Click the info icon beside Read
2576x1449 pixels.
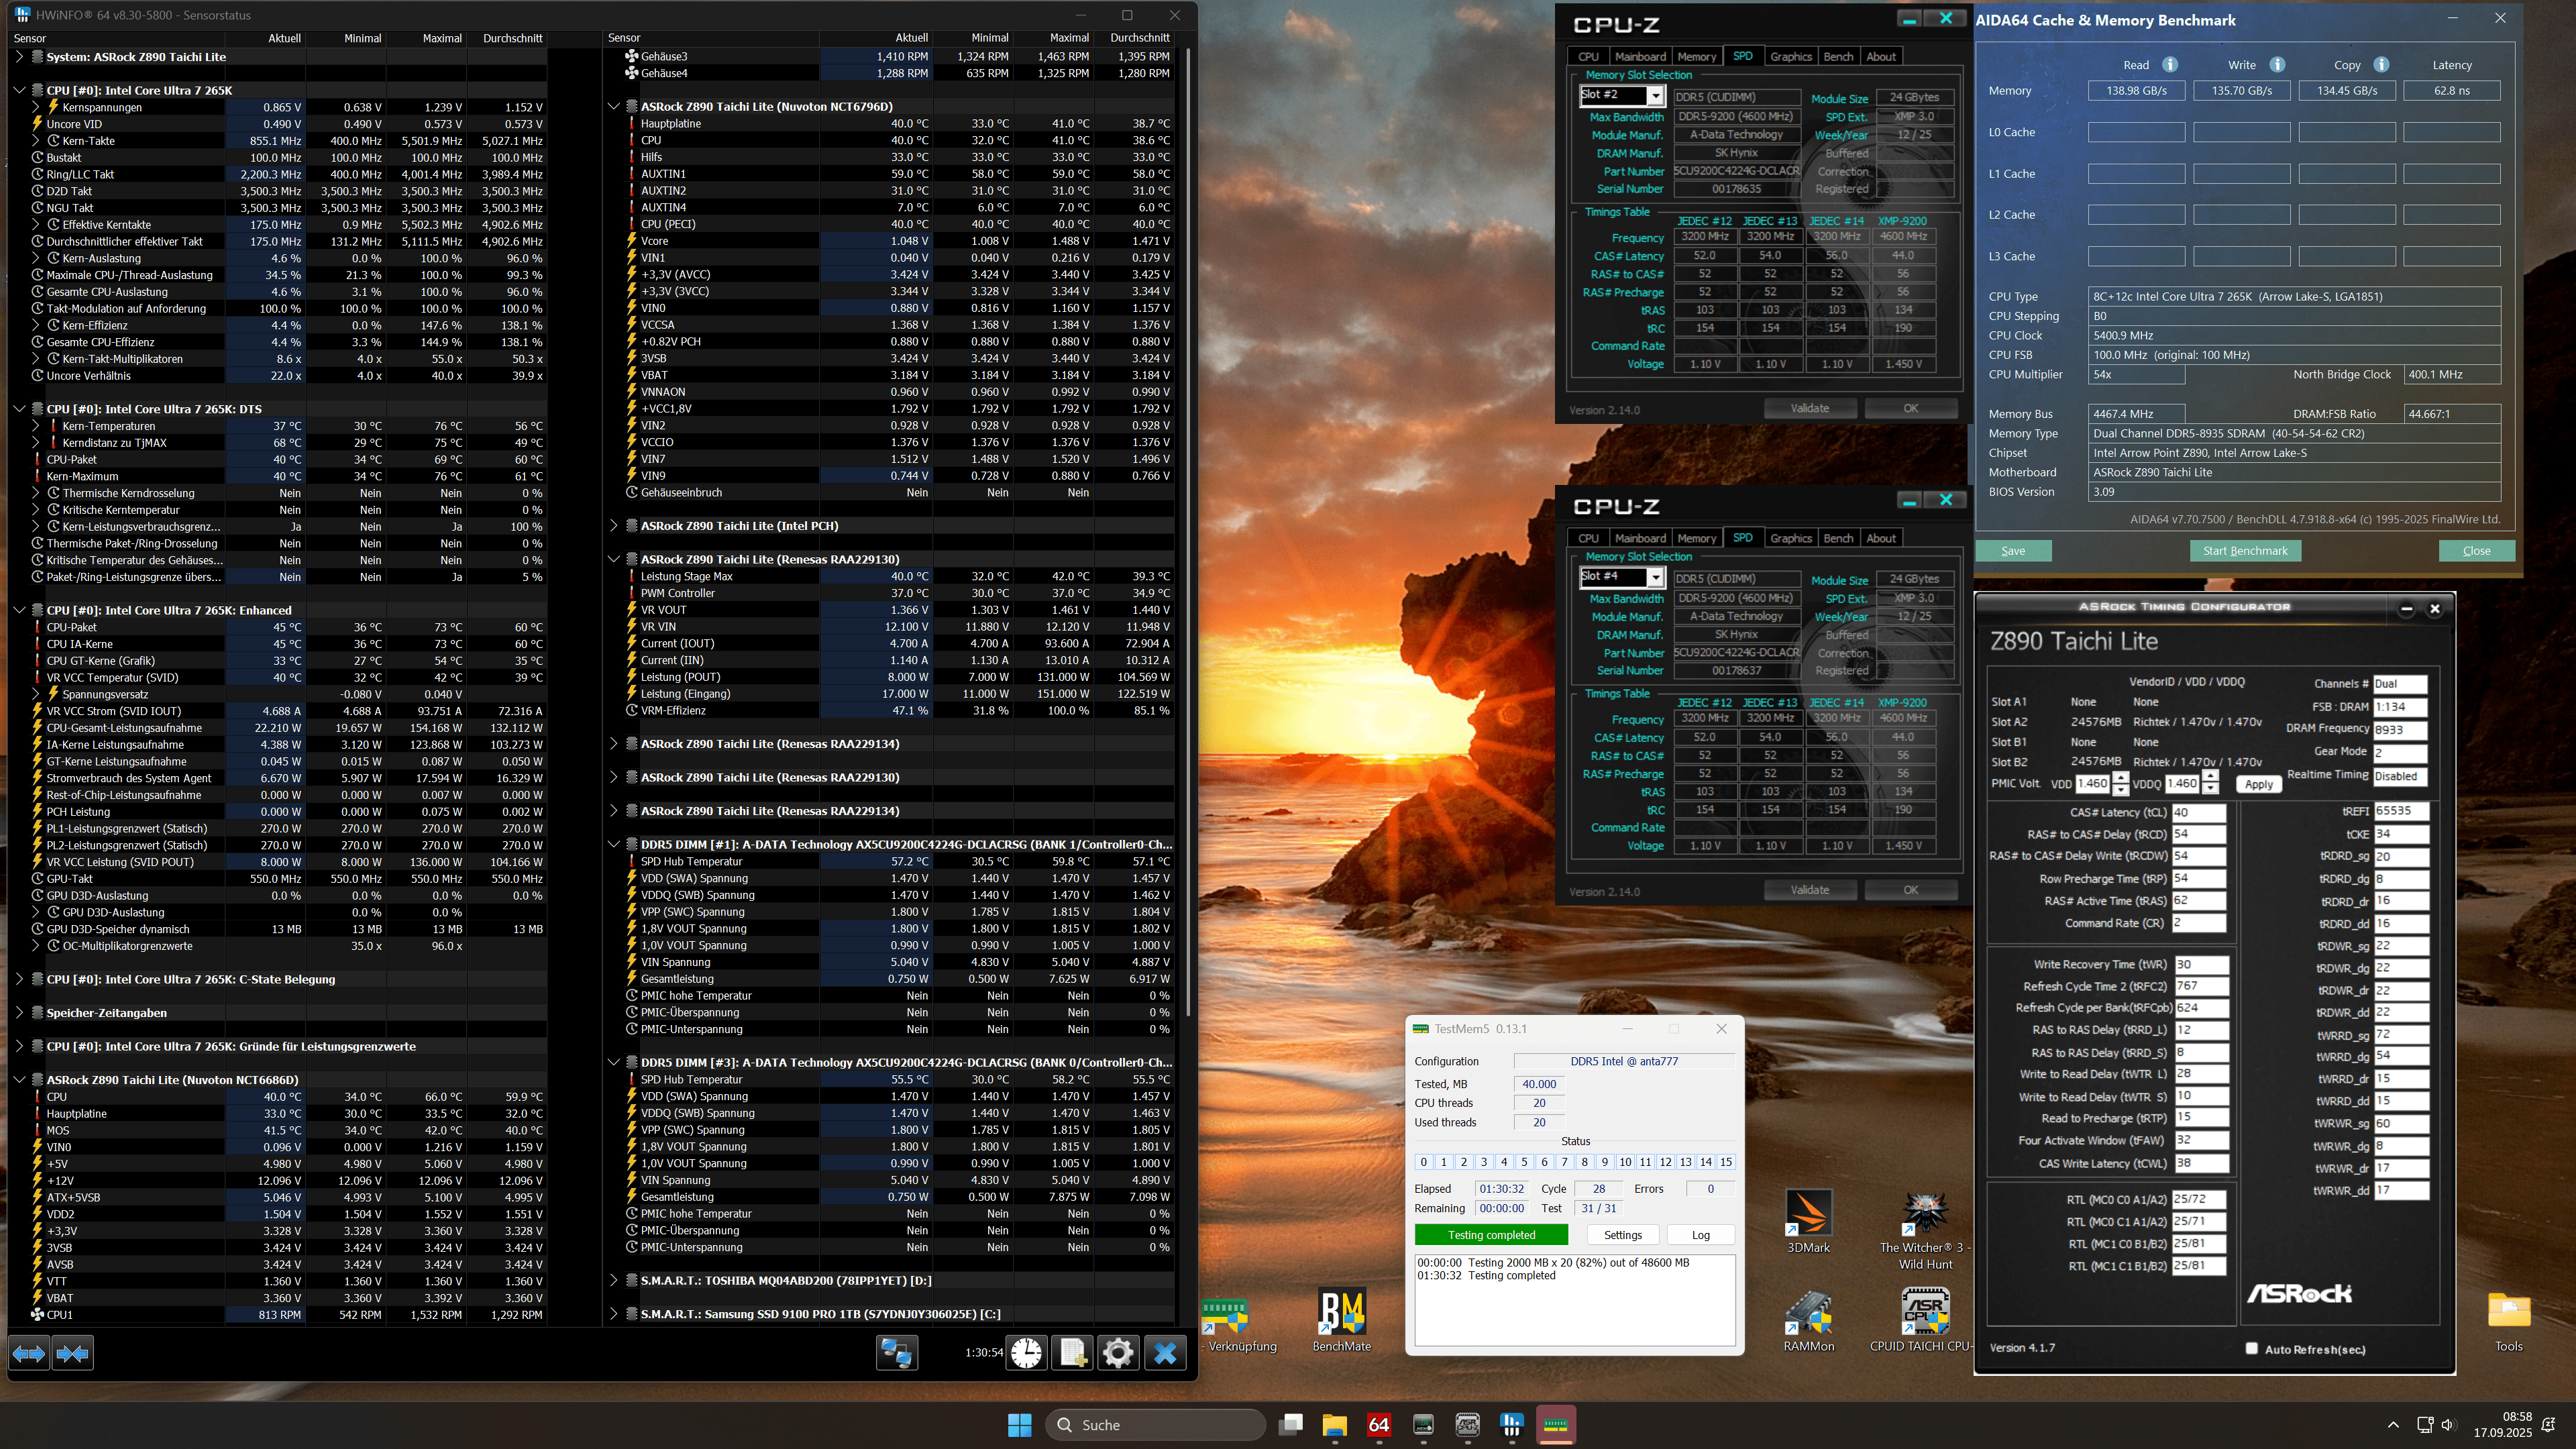pyautogui.click(x=2169, y=65)
